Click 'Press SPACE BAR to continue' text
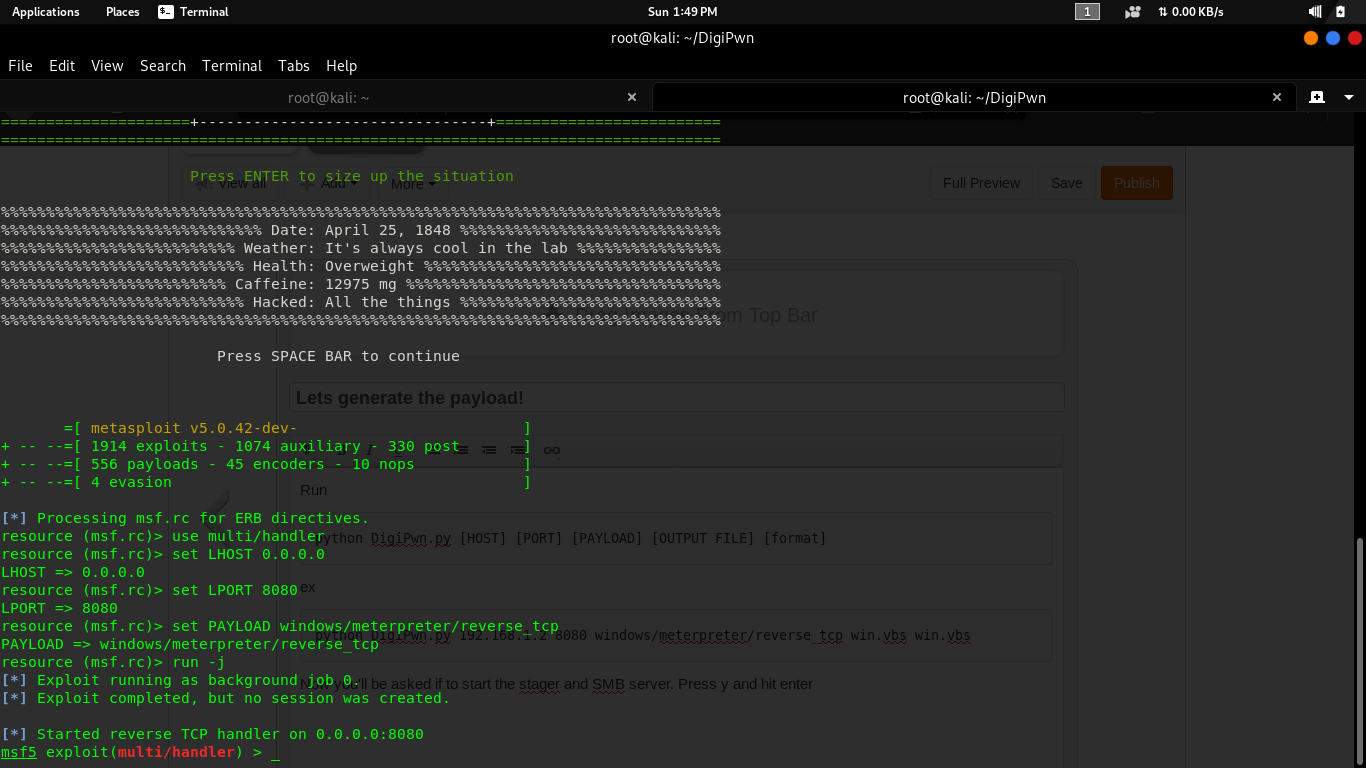 pyautogui.click(x=338, y=356)
